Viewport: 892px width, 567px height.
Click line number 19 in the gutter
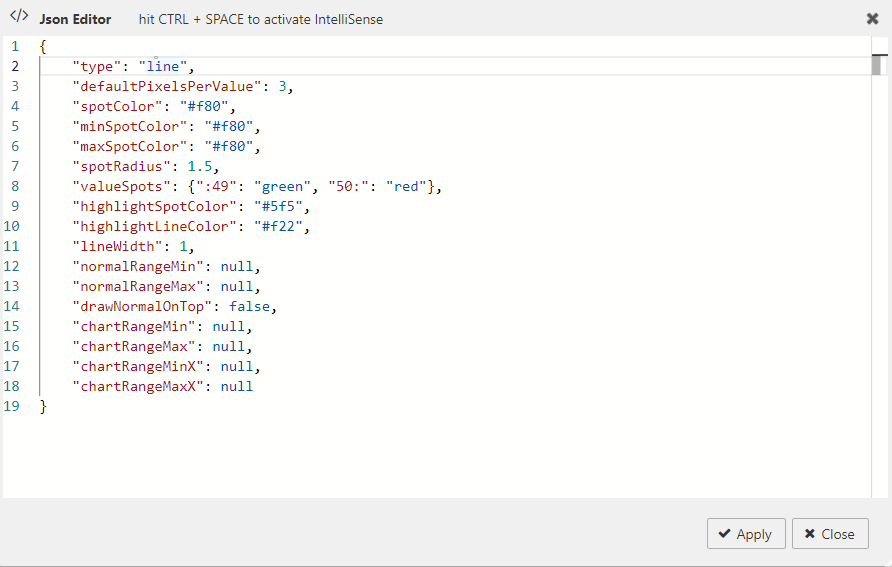tap(12, 407)
